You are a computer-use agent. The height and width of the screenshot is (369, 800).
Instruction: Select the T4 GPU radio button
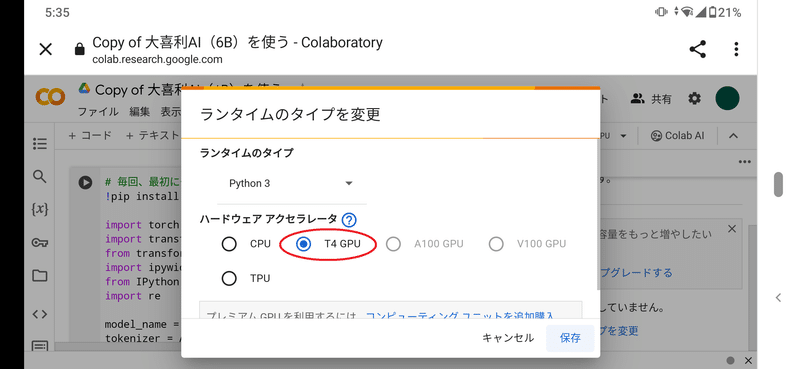pyautogui.click(x=304, y=244)
